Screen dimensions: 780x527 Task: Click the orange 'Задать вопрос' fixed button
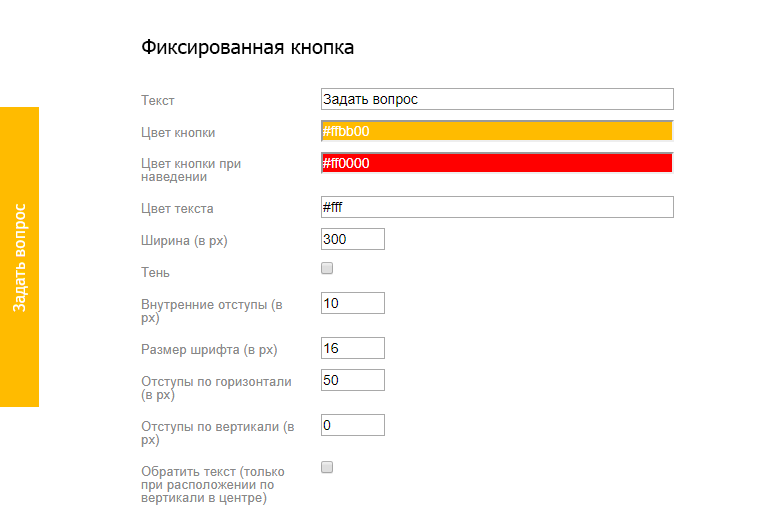pyautogui.click(x=19, y=257)
